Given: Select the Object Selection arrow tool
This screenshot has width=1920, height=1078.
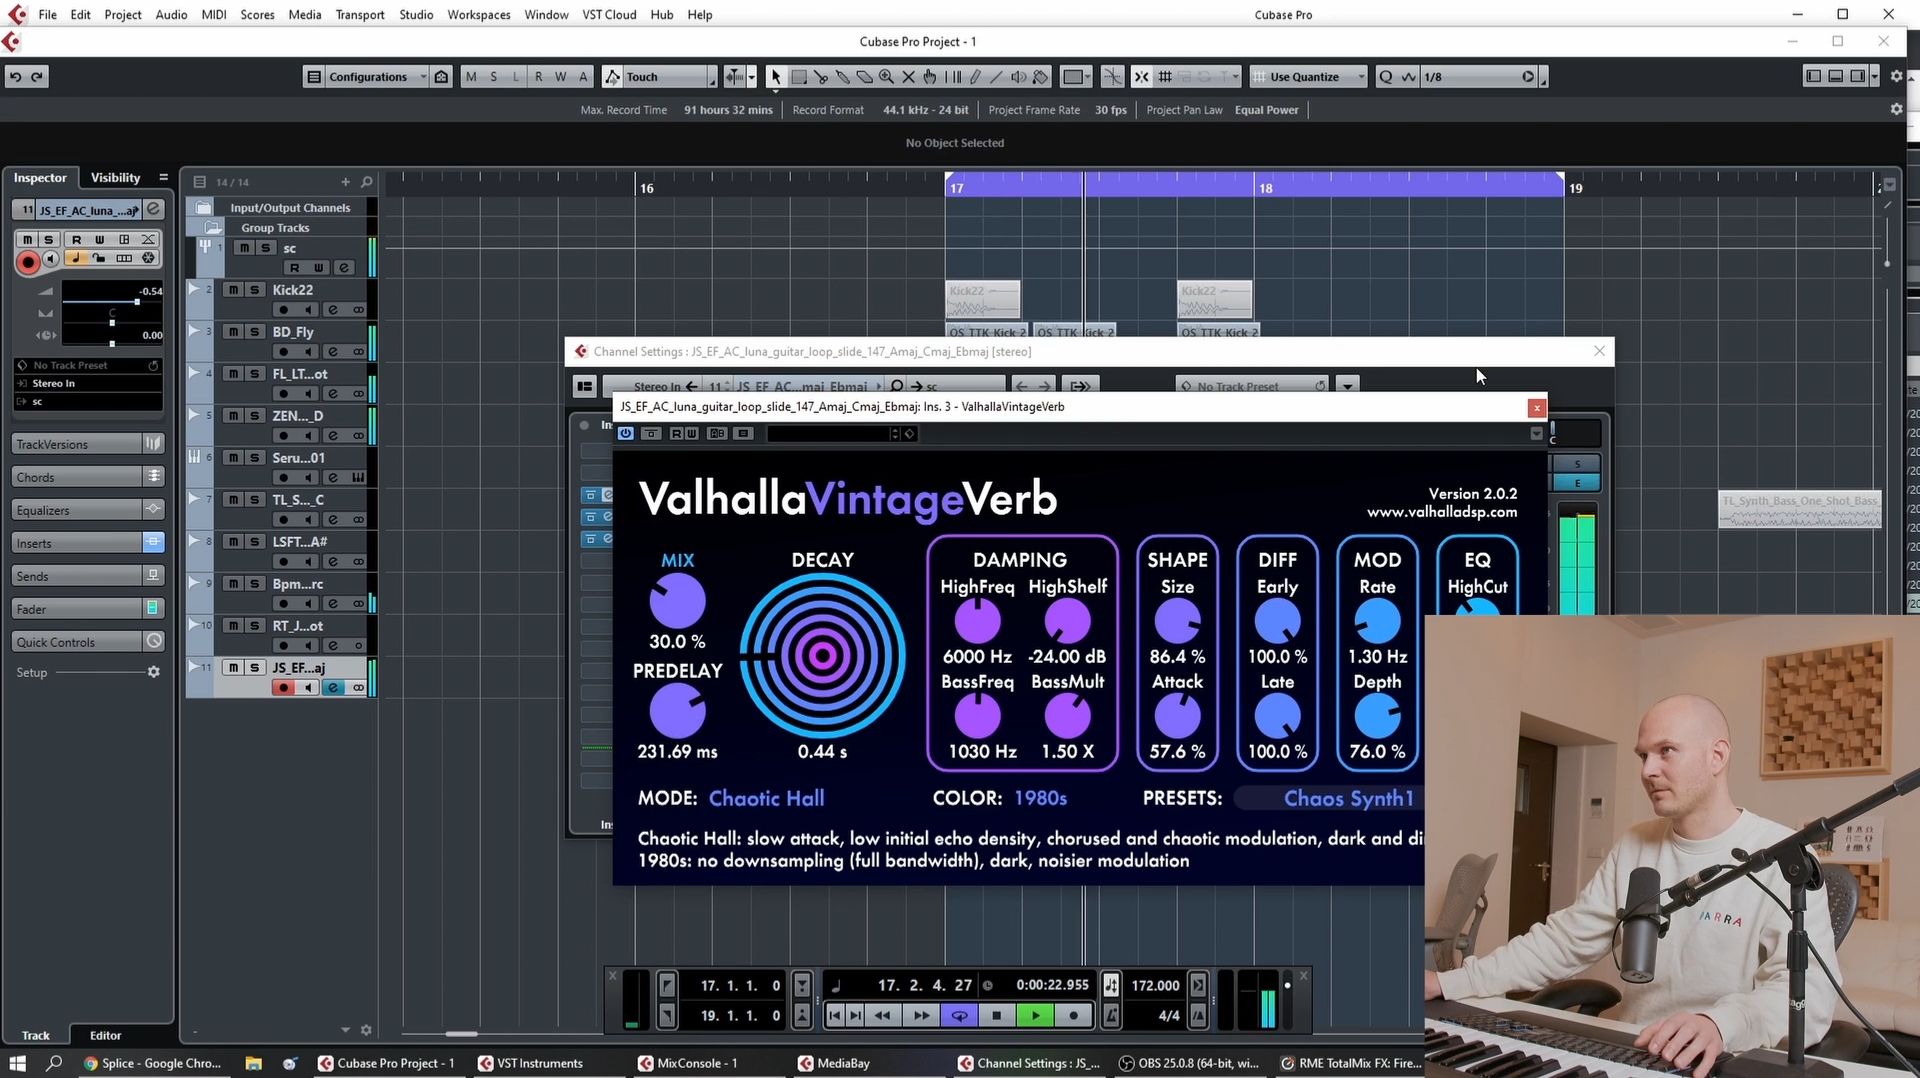Looking at the screenshot, I should click(x=776, y=77).
